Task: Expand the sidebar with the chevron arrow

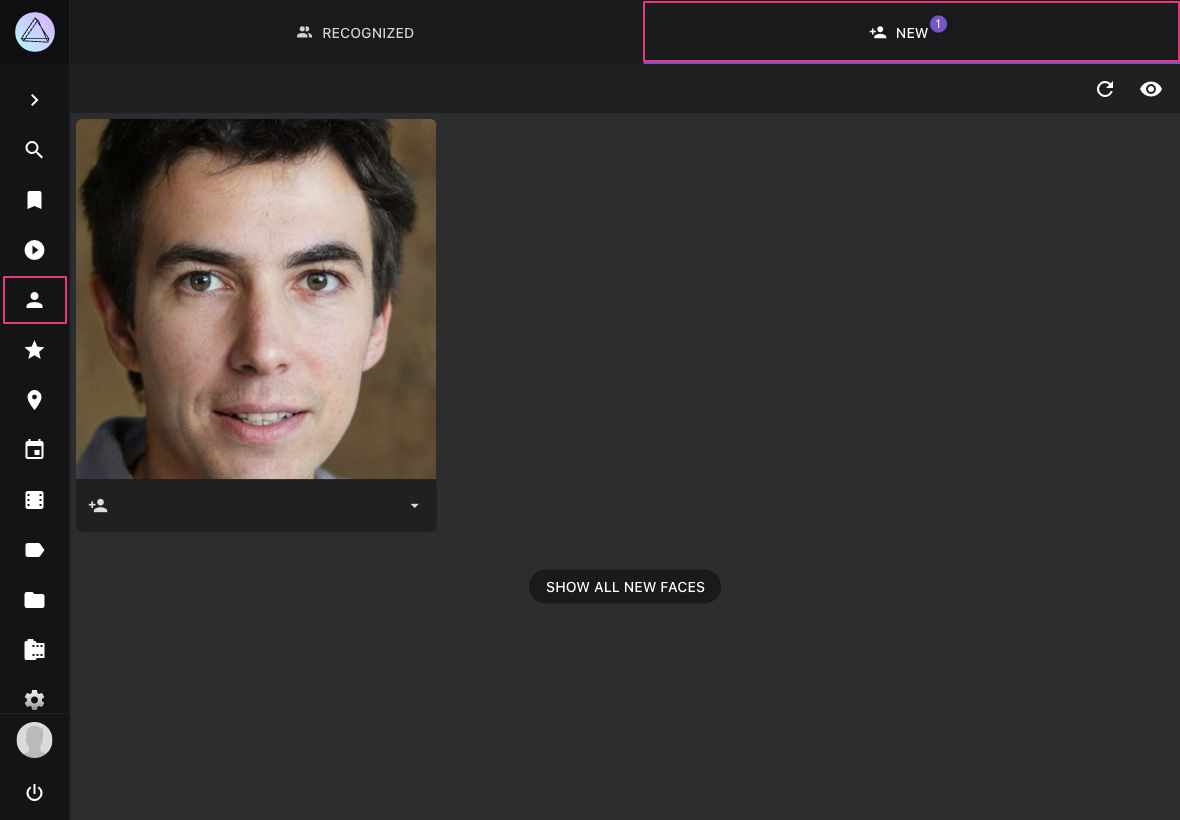Action: click(35, 100)
